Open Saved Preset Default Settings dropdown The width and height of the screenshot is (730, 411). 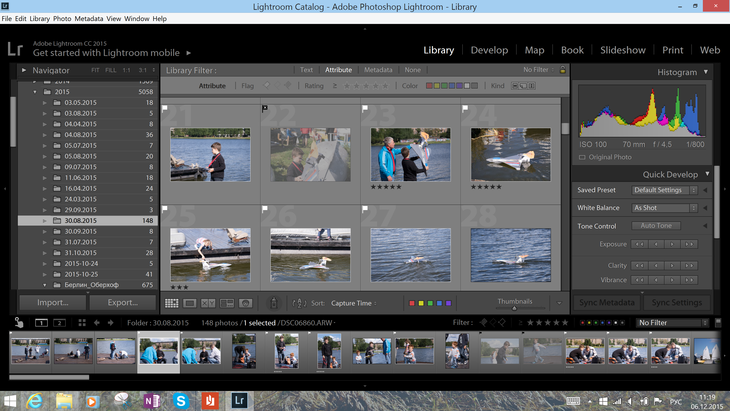tap(664, 190)
